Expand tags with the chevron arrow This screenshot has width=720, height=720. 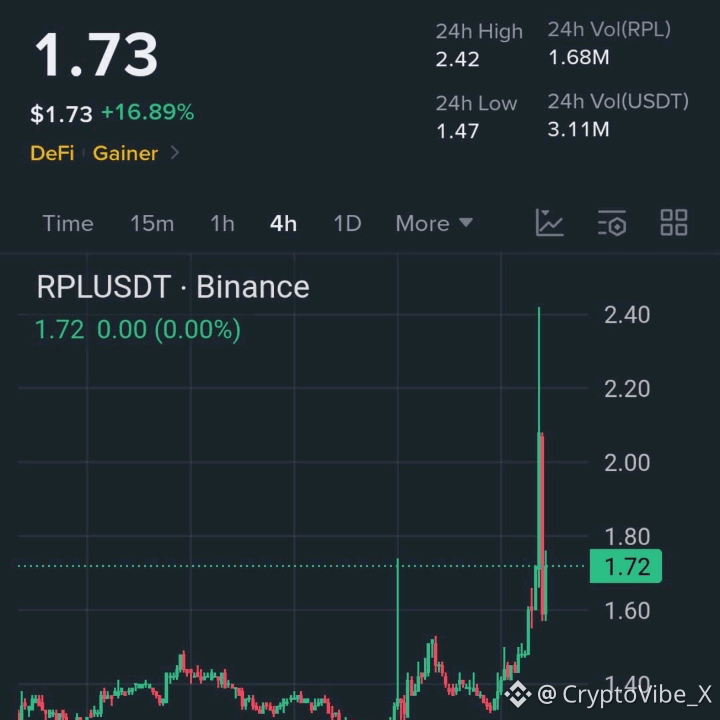[174, 152]
